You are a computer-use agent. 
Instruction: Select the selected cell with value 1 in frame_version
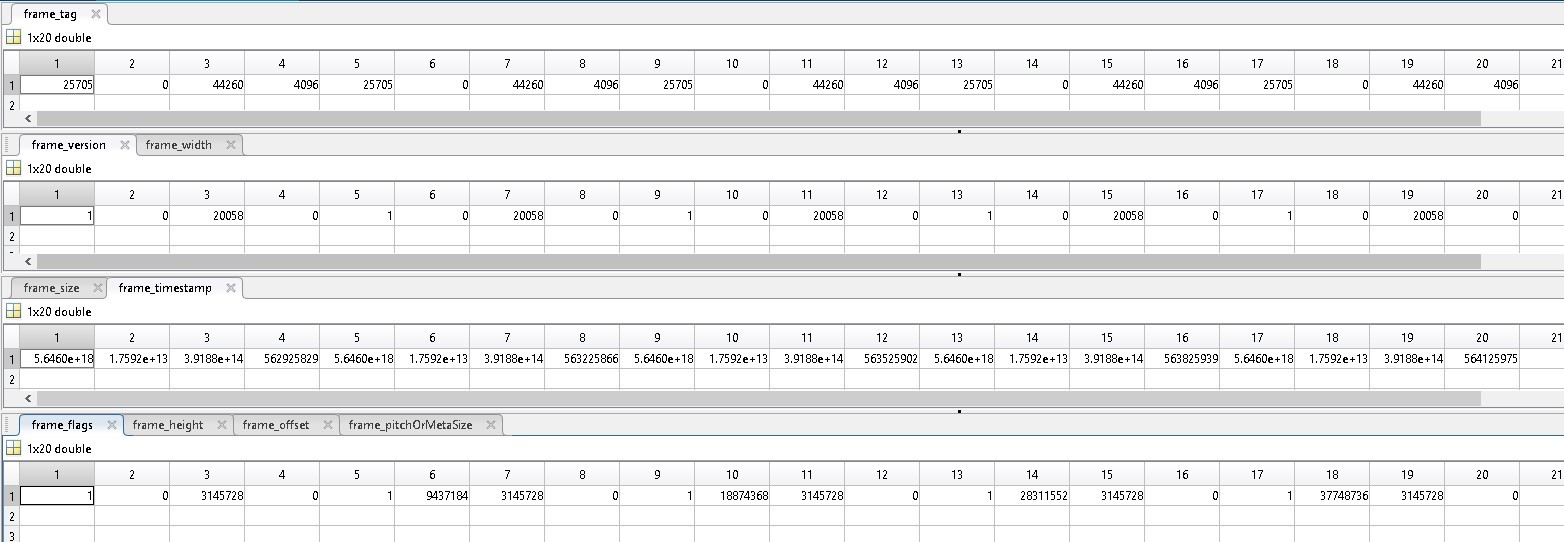pyautogui.click(x=57, y=215)
